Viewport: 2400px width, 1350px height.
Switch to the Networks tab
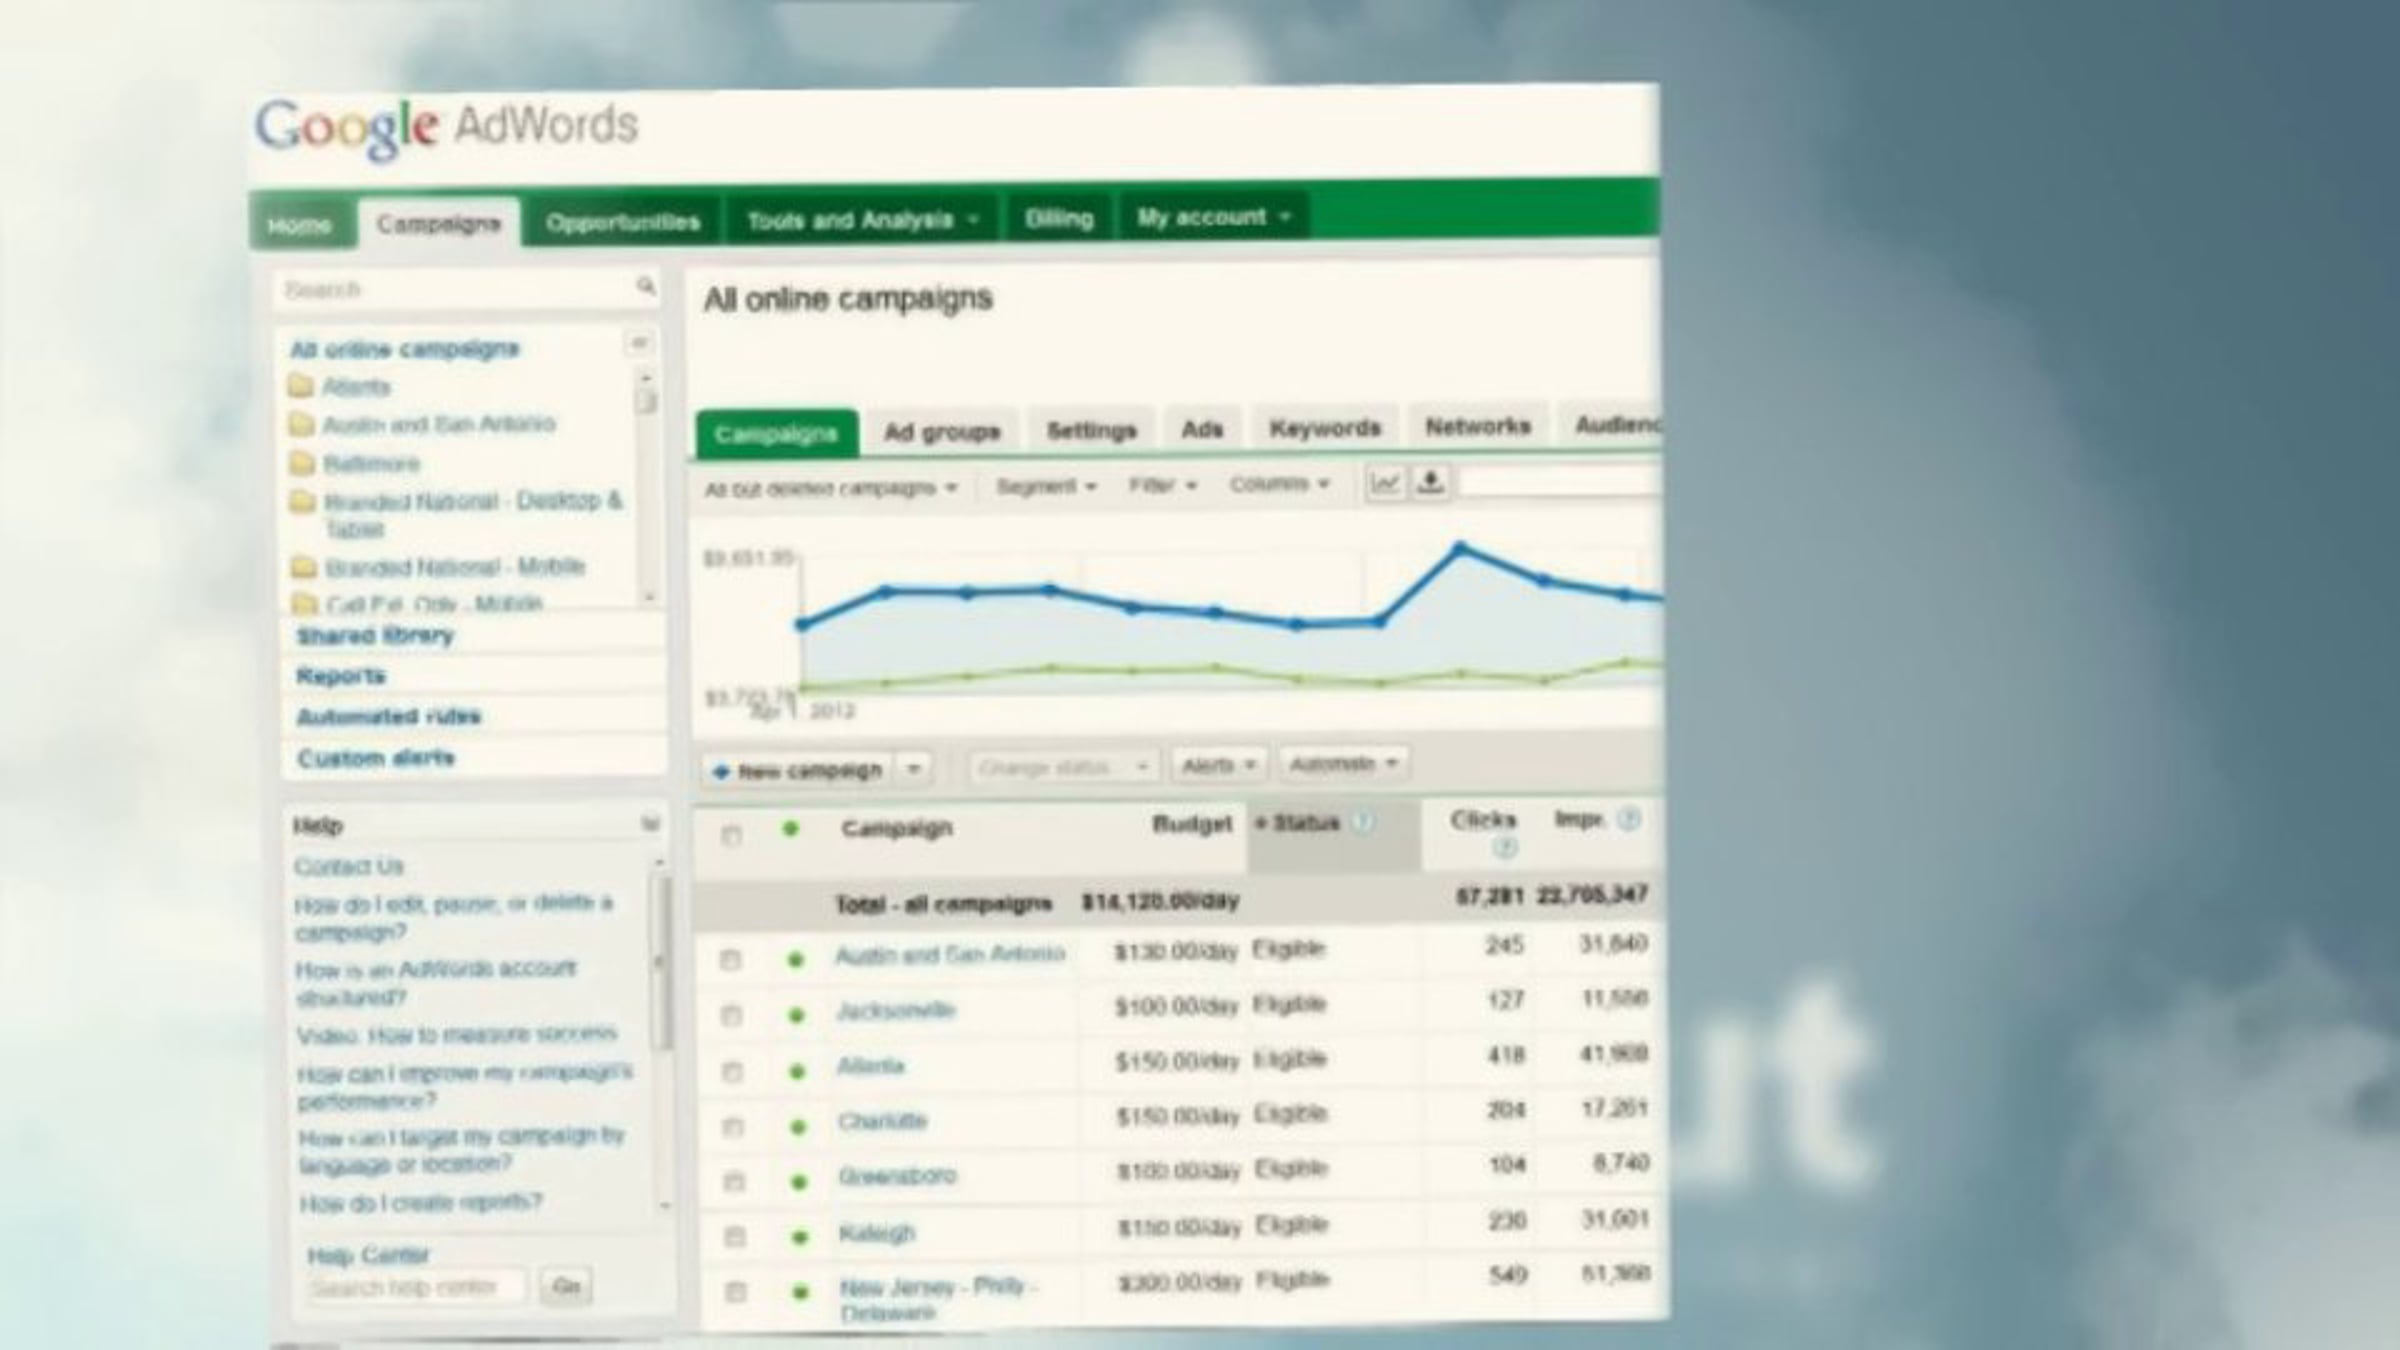point(1477,426)
